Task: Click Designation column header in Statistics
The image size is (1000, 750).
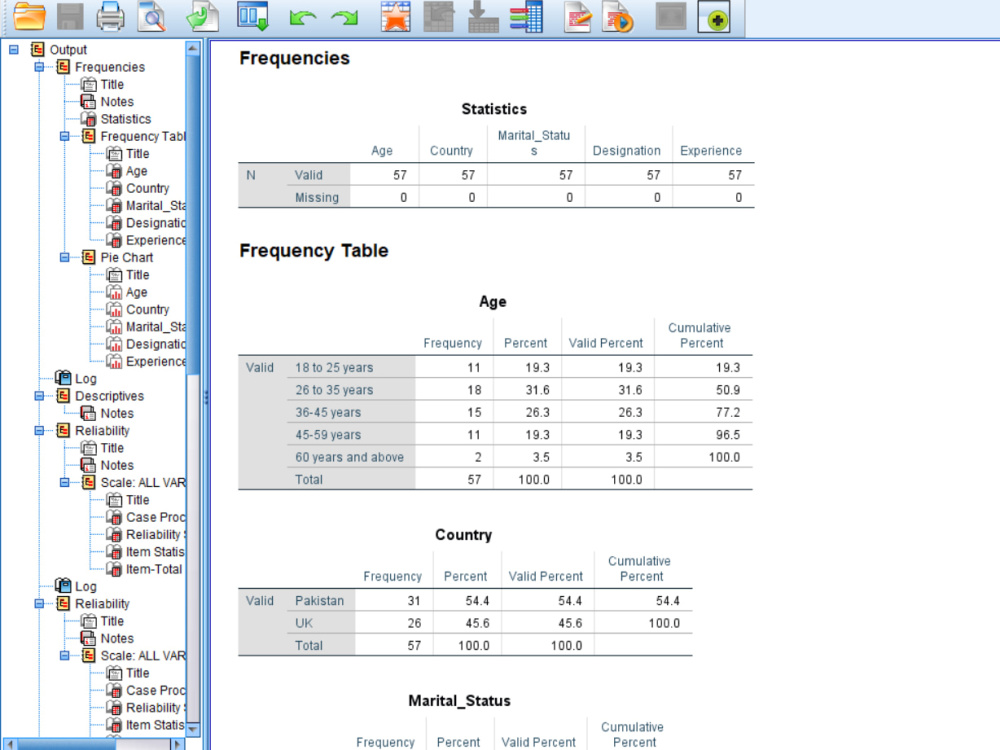Action: (x=627, y=151)
